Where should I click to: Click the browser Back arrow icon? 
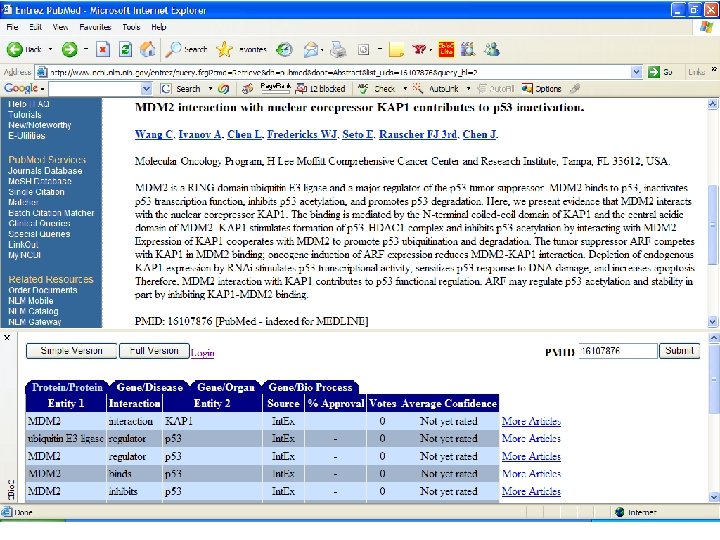15,49
